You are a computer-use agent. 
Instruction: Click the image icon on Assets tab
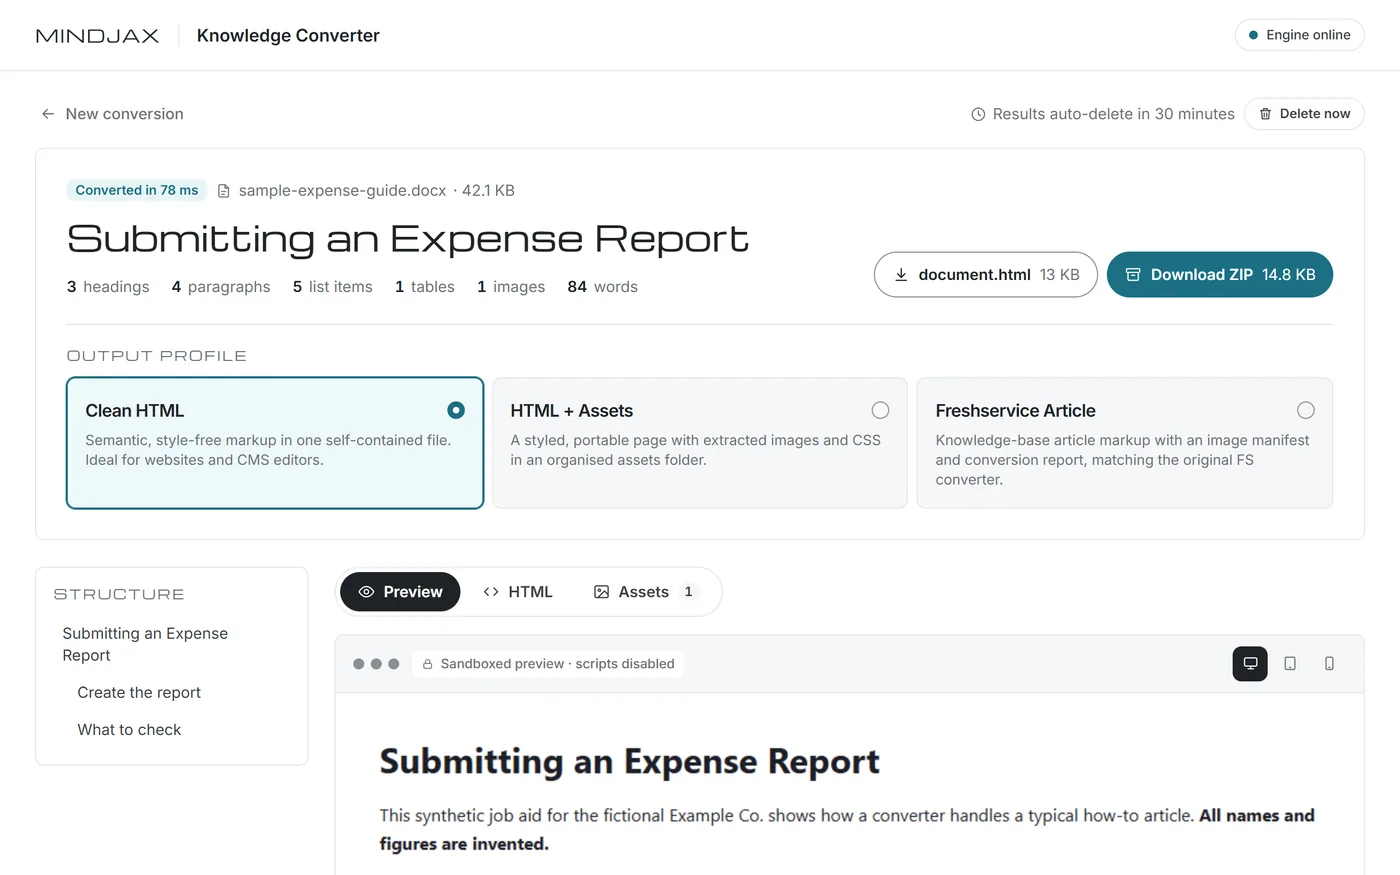point(601,592)
